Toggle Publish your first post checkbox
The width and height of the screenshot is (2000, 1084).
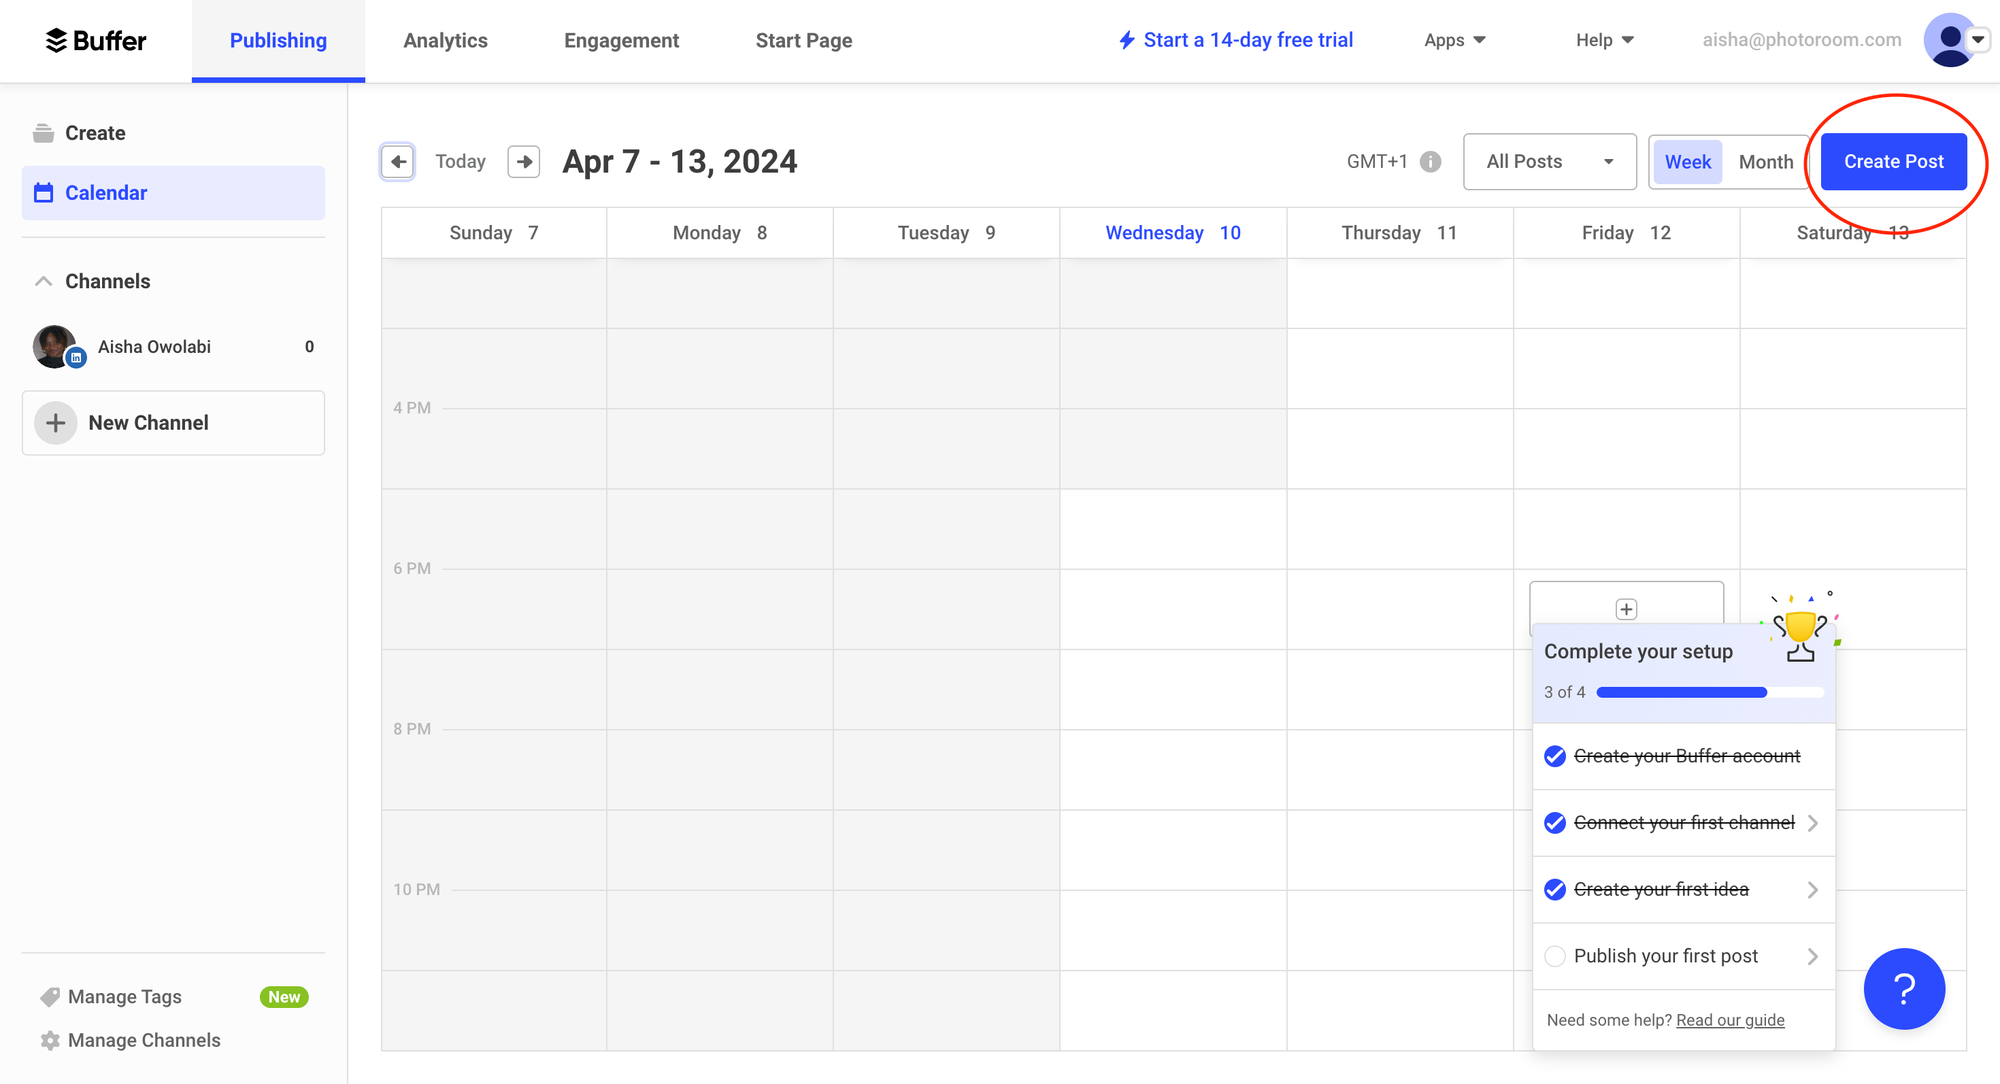pos(1554,956)
